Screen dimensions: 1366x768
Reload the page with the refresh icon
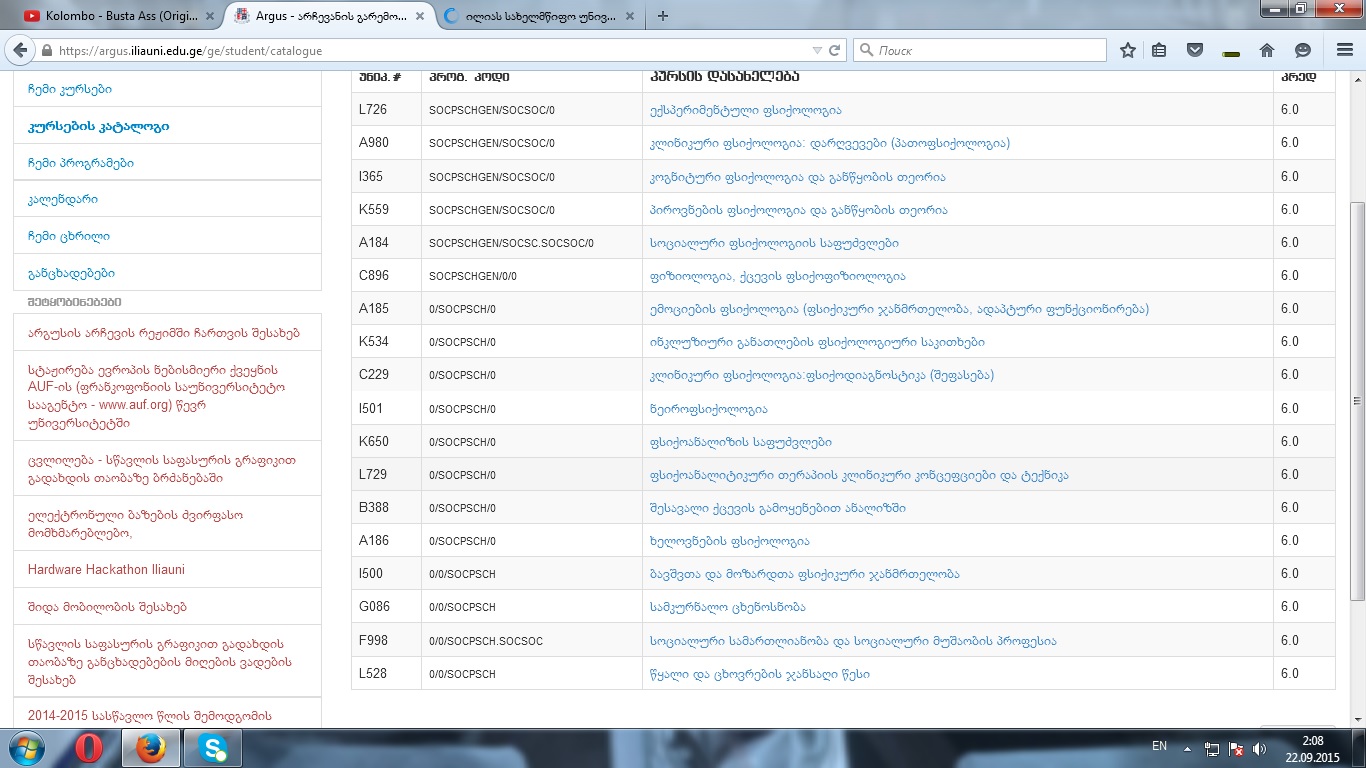click(835, 50)
